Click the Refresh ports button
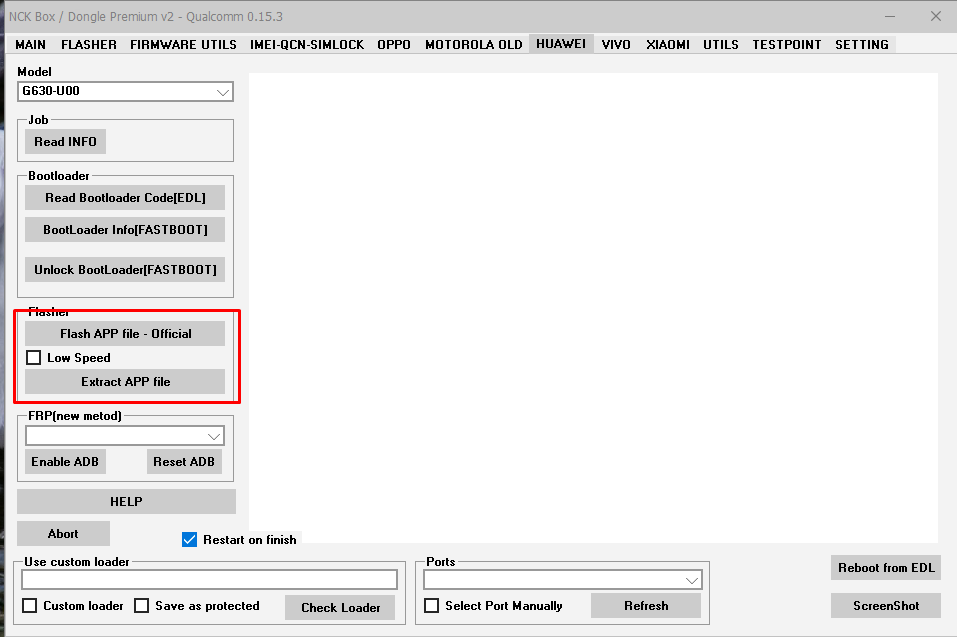The width and height of the screenshot is (957, 637). [646, 606]
